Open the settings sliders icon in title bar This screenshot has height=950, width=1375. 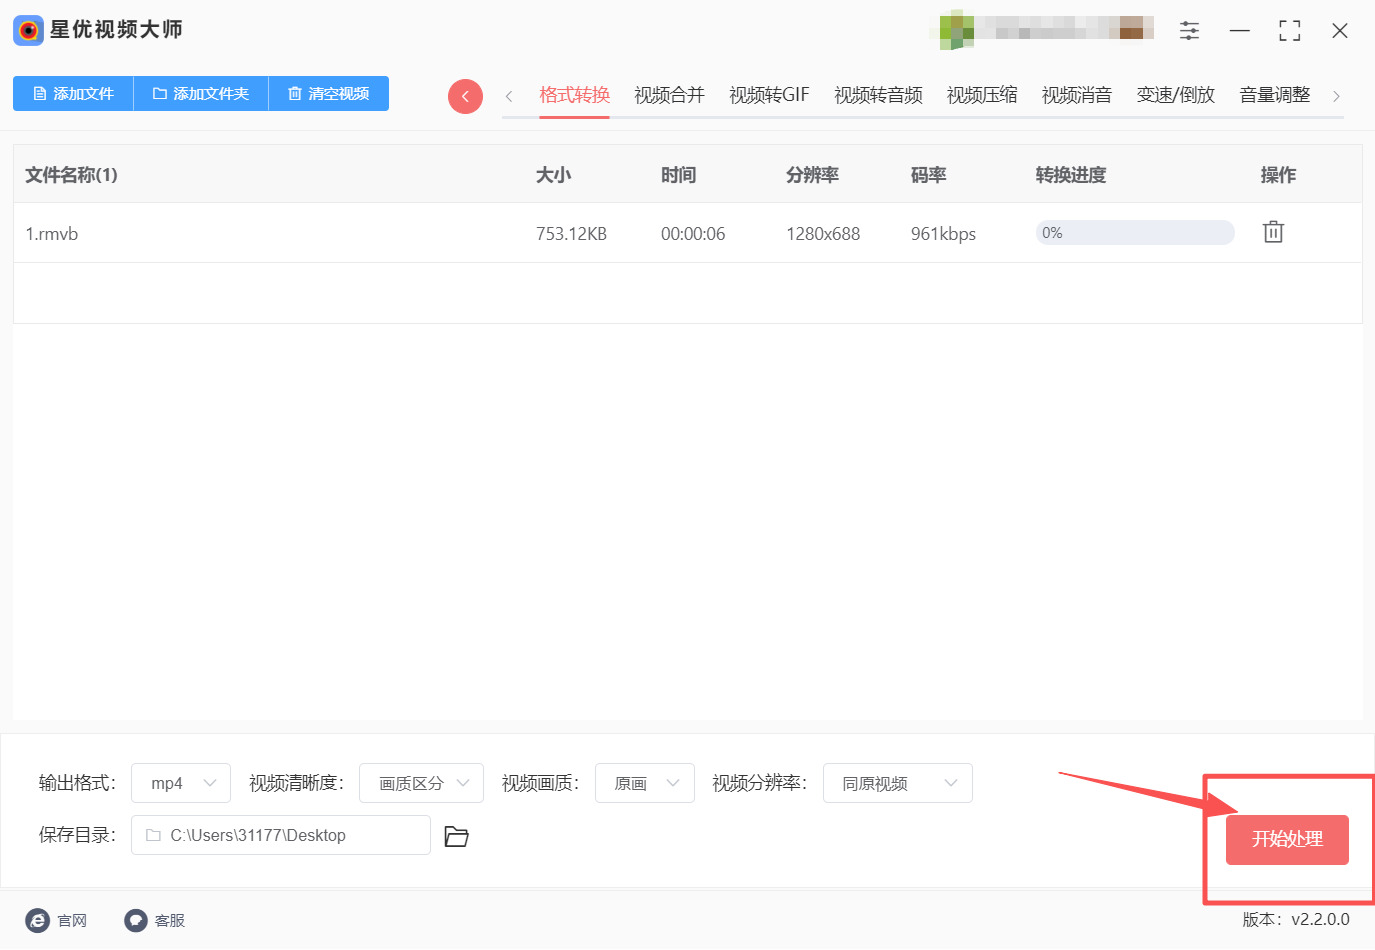1189,31
